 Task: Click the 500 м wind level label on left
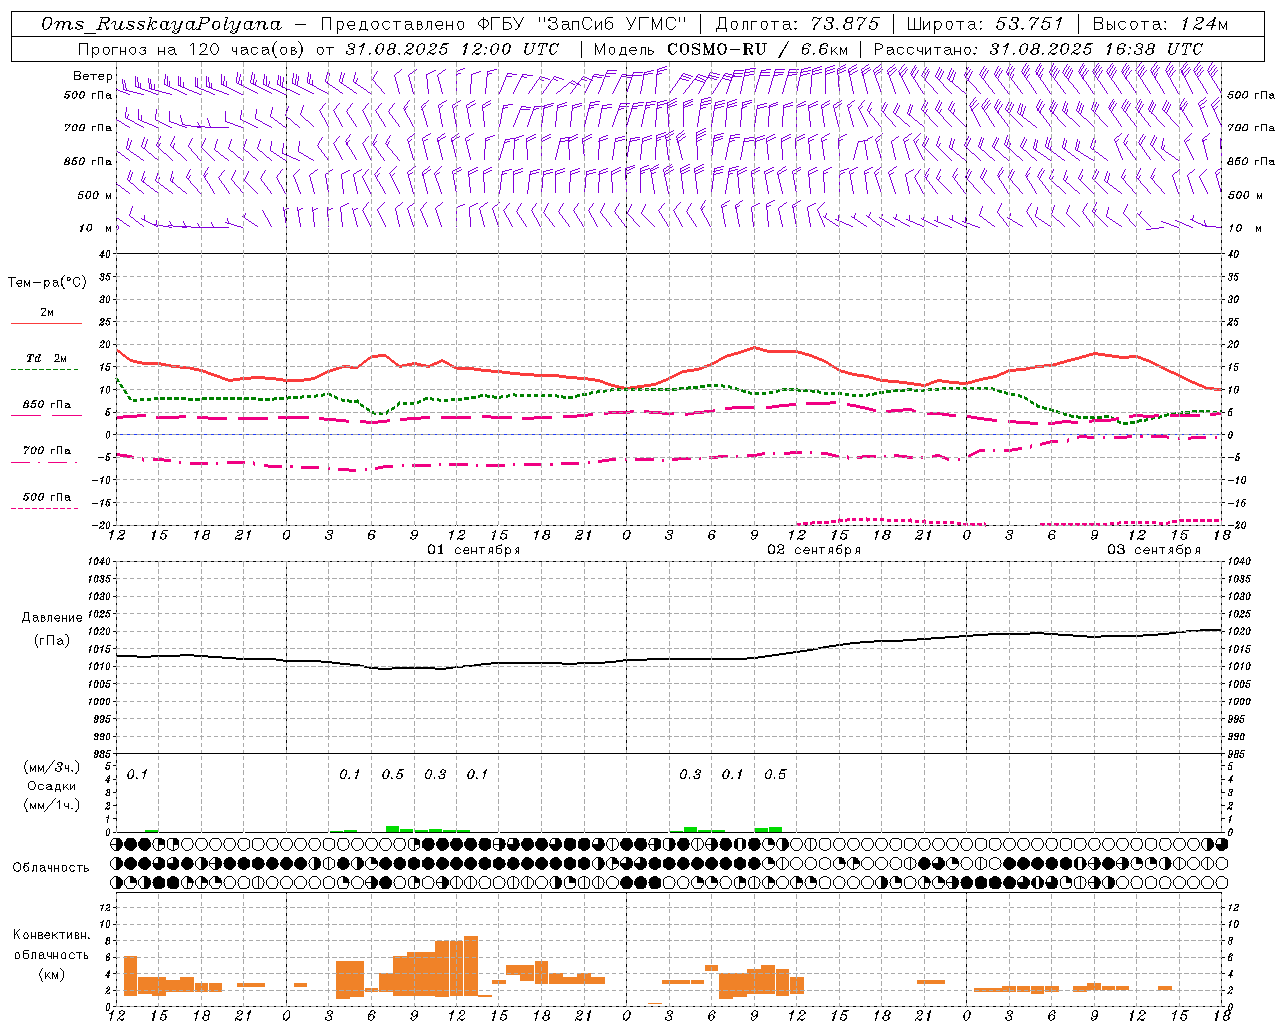(x=95, y=195)
